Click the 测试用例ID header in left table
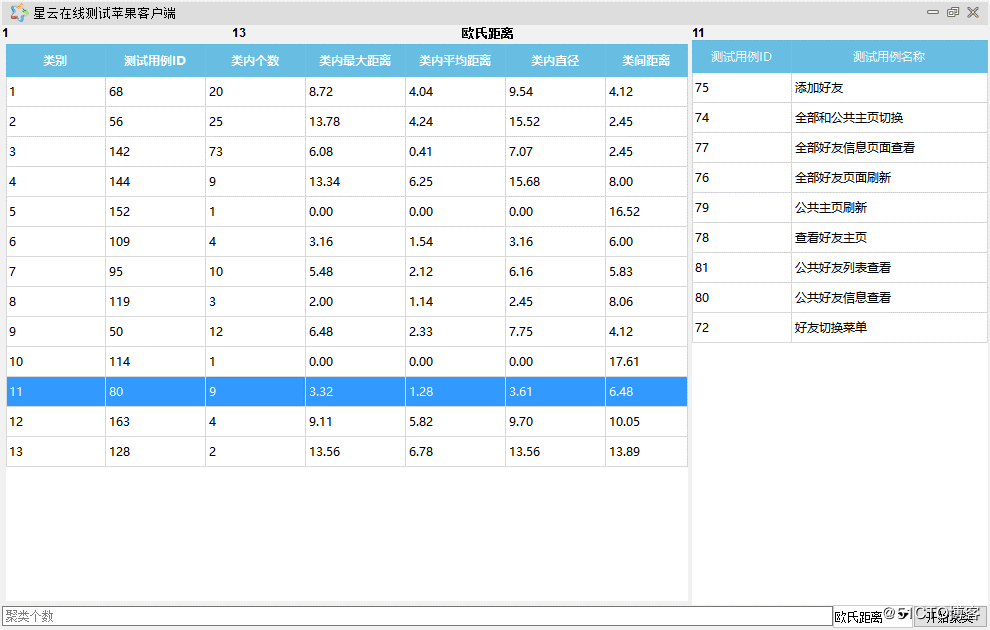The height and width of the screenshot is (630, 990). point(155,61)
